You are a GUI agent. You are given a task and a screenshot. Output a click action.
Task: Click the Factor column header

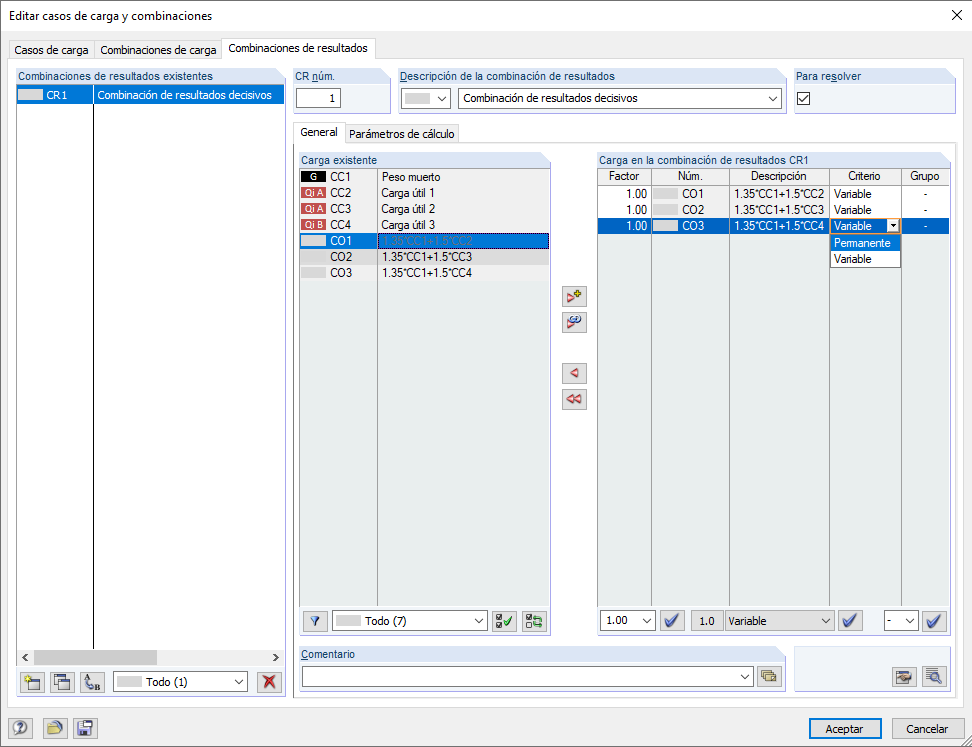point(624,176)
